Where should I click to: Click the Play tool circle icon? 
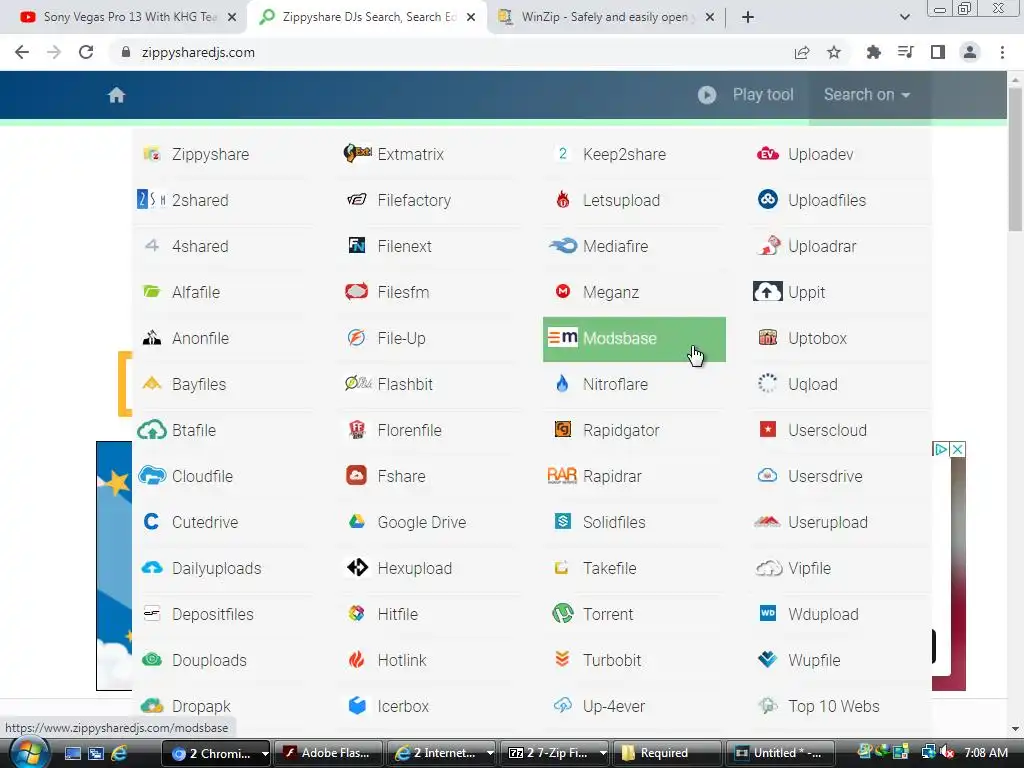coord(707,95)
